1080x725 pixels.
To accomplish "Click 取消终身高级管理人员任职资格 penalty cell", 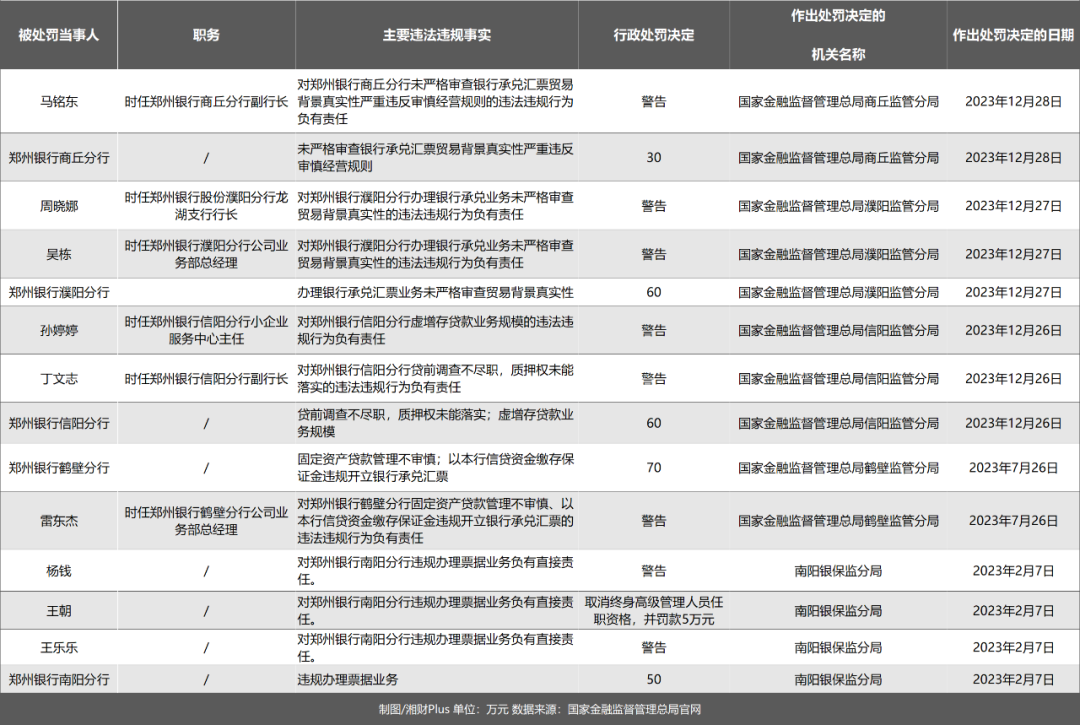I will coord(654,611).
